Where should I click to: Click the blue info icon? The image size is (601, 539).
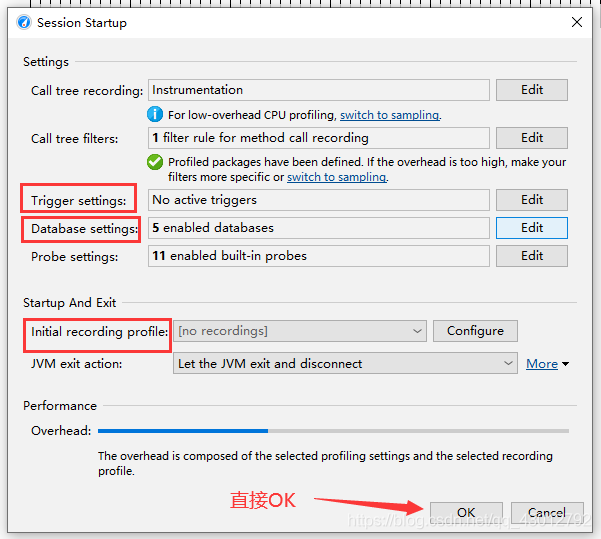coord(155,115)
